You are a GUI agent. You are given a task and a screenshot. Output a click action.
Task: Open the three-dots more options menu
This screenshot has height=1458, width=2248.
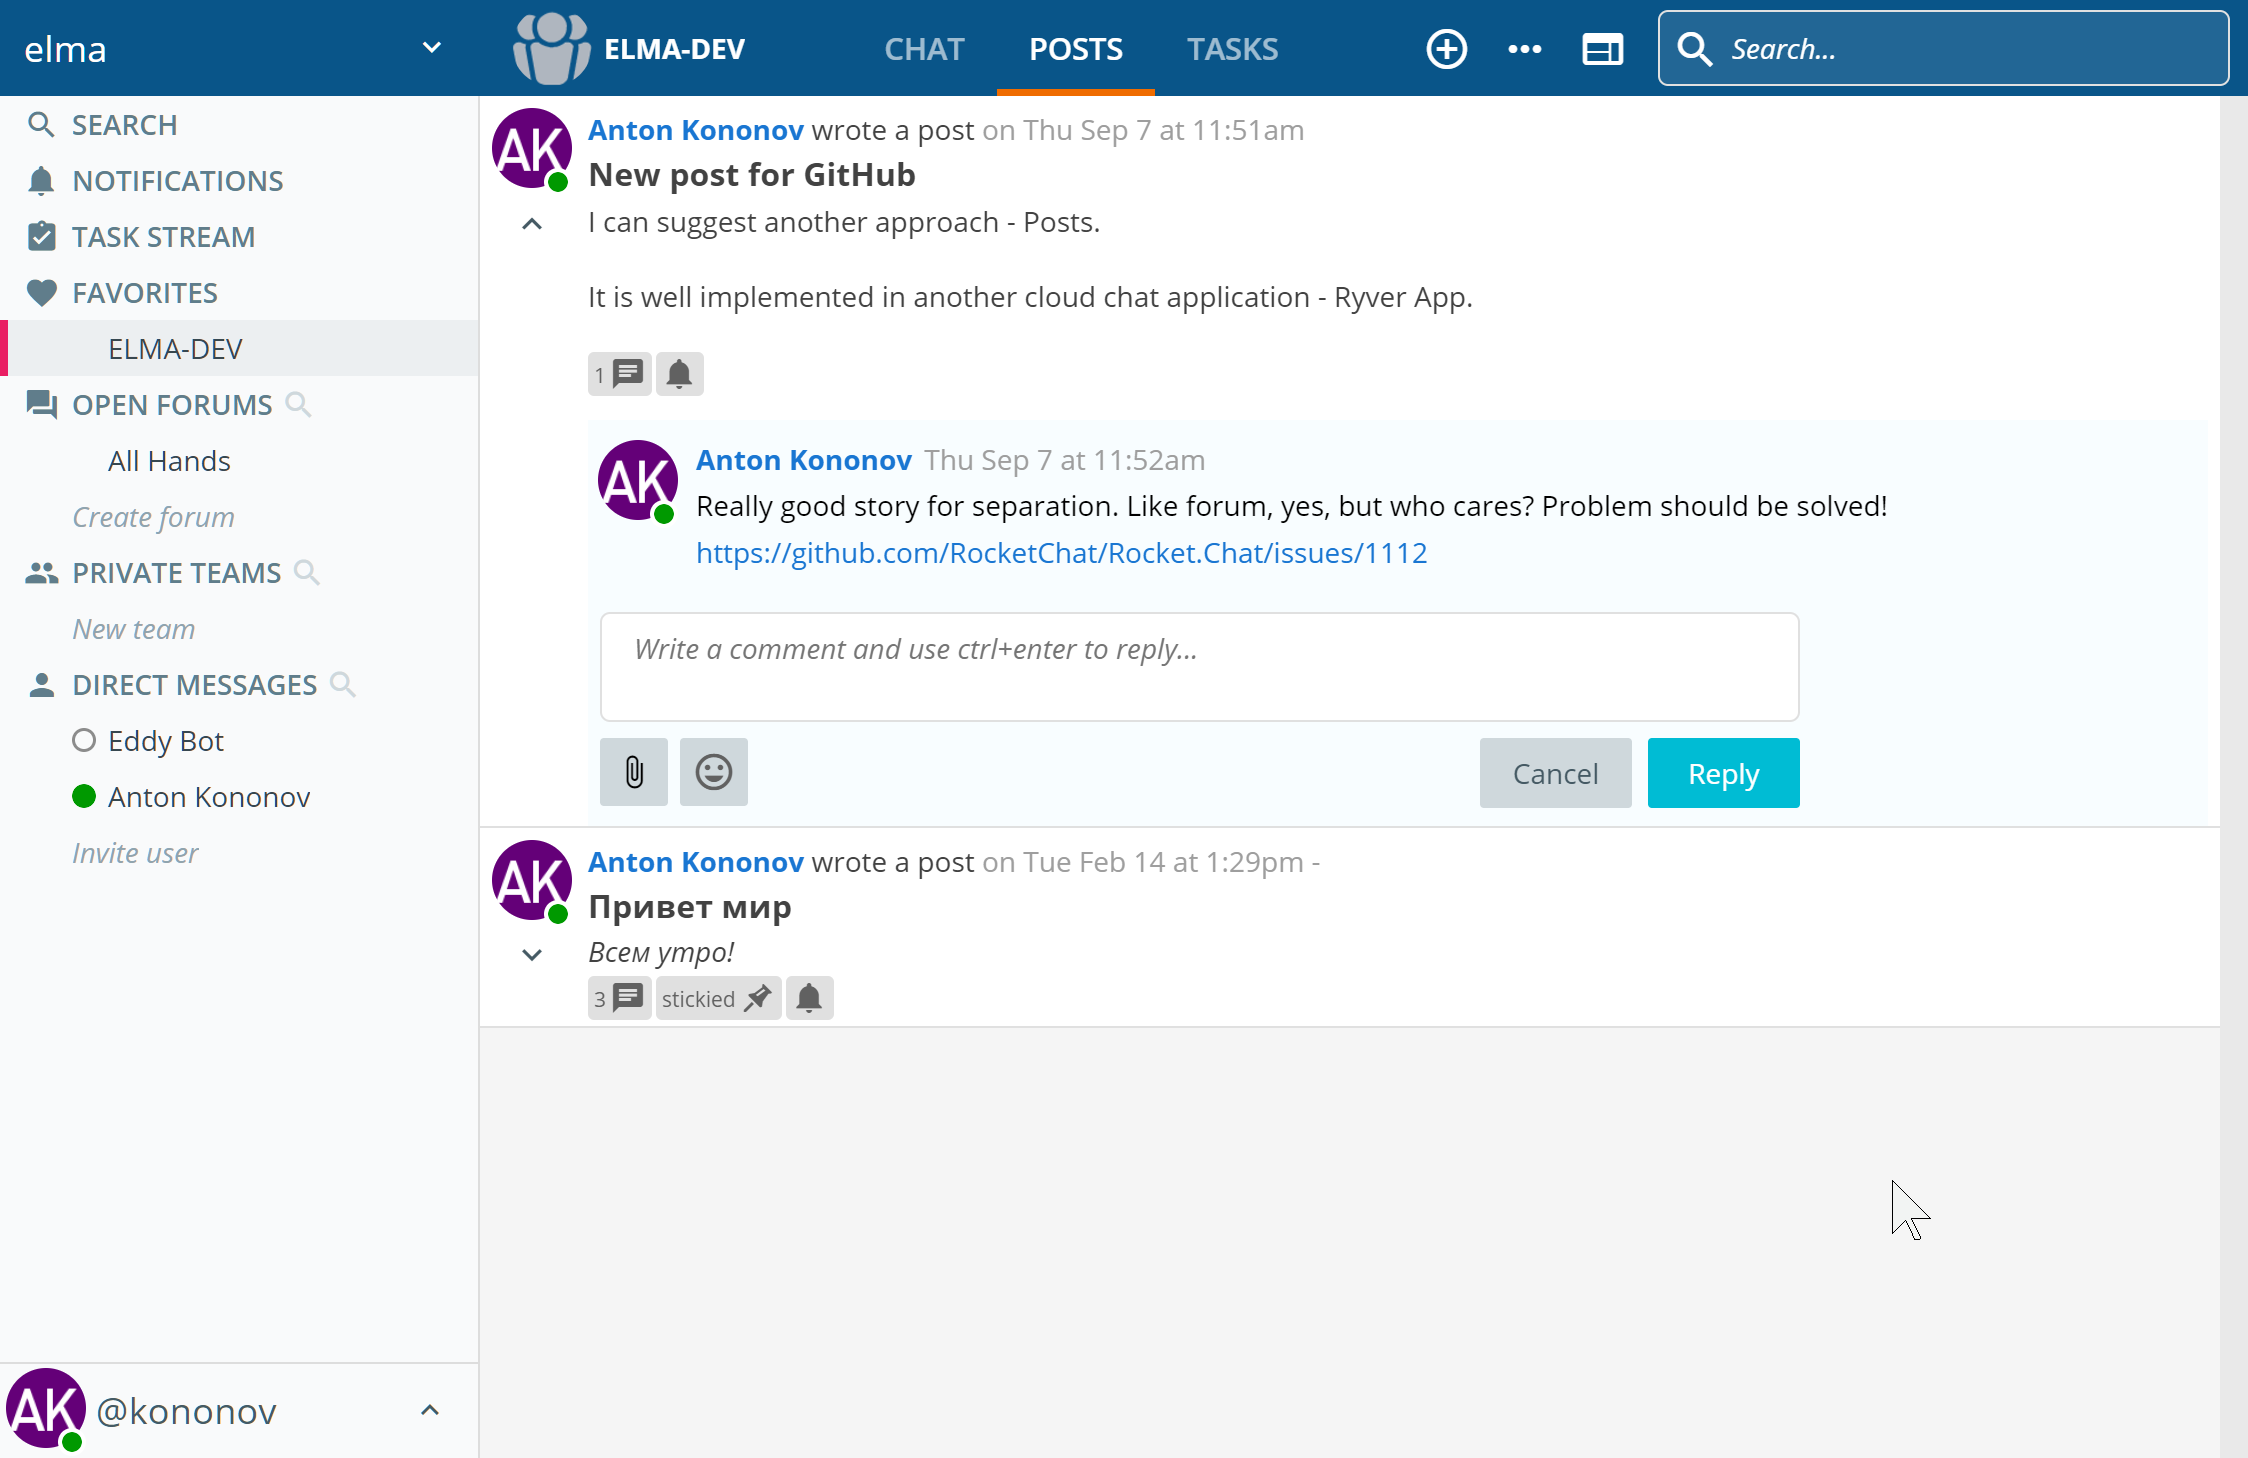(1524, 49)
